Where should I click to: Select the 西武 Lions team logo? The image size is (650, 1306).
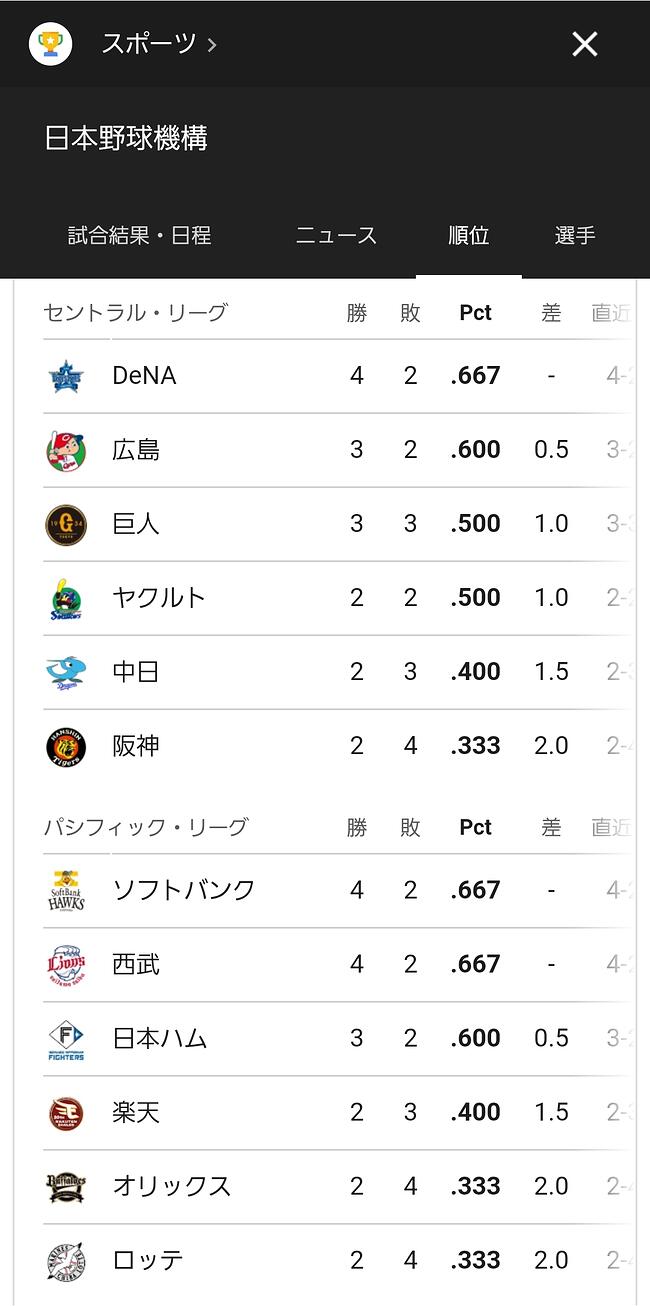coord(65,964)
